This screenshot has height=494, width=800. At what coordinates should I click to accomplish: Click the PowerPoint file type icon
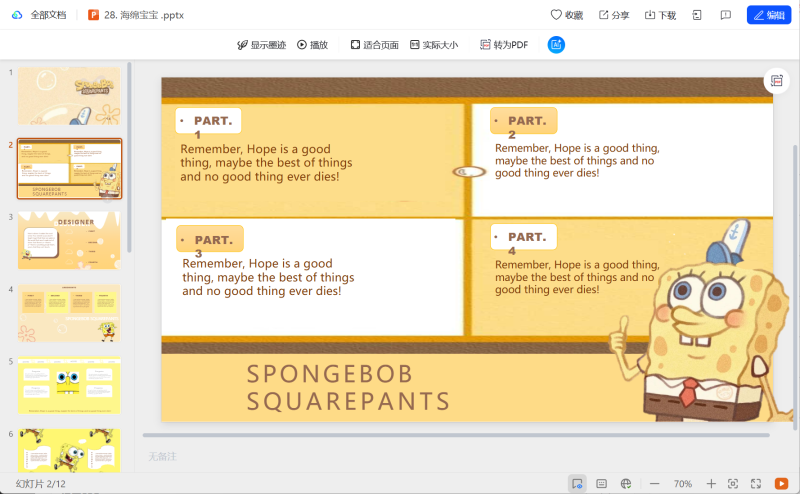click(93, 15)
